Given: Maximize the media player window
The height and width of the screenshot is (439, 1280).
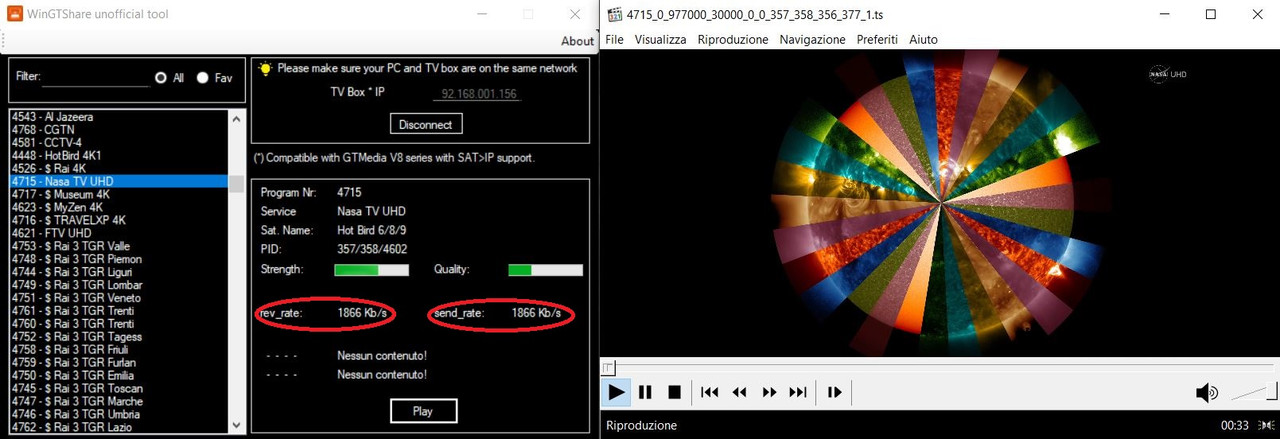Looking at the screenshot, I should coord(1211,14).
